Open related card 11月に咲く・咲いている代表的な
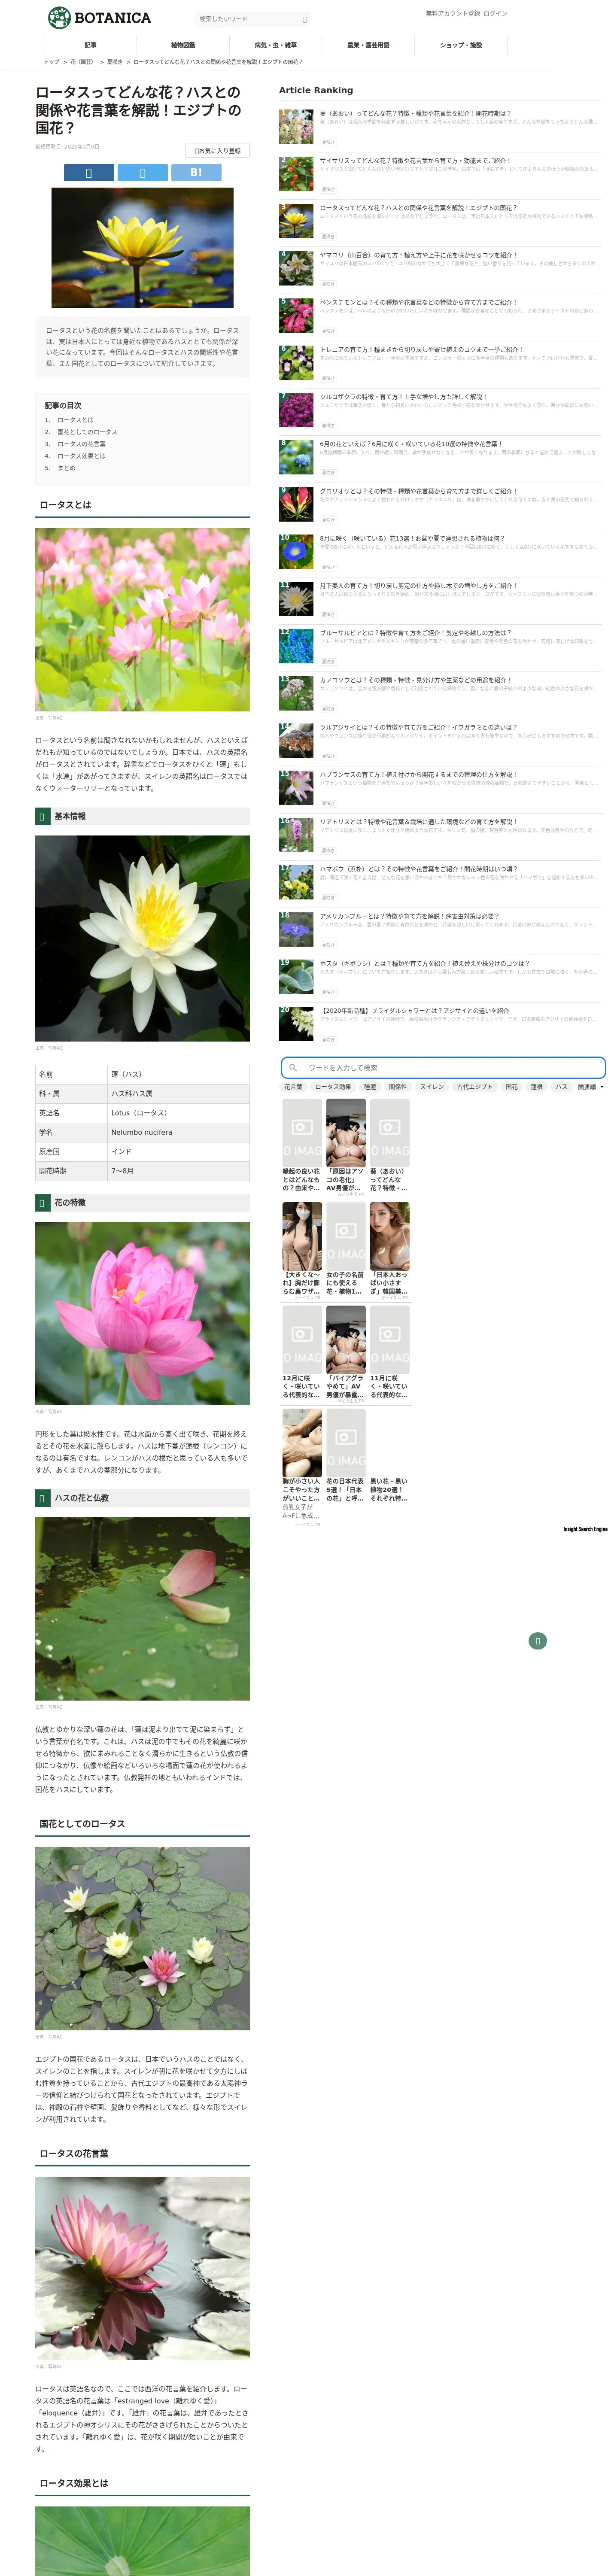Image resolution: width=608 pixels, height=2576 pixels. pyautogui.click(x=390, y=1352)
